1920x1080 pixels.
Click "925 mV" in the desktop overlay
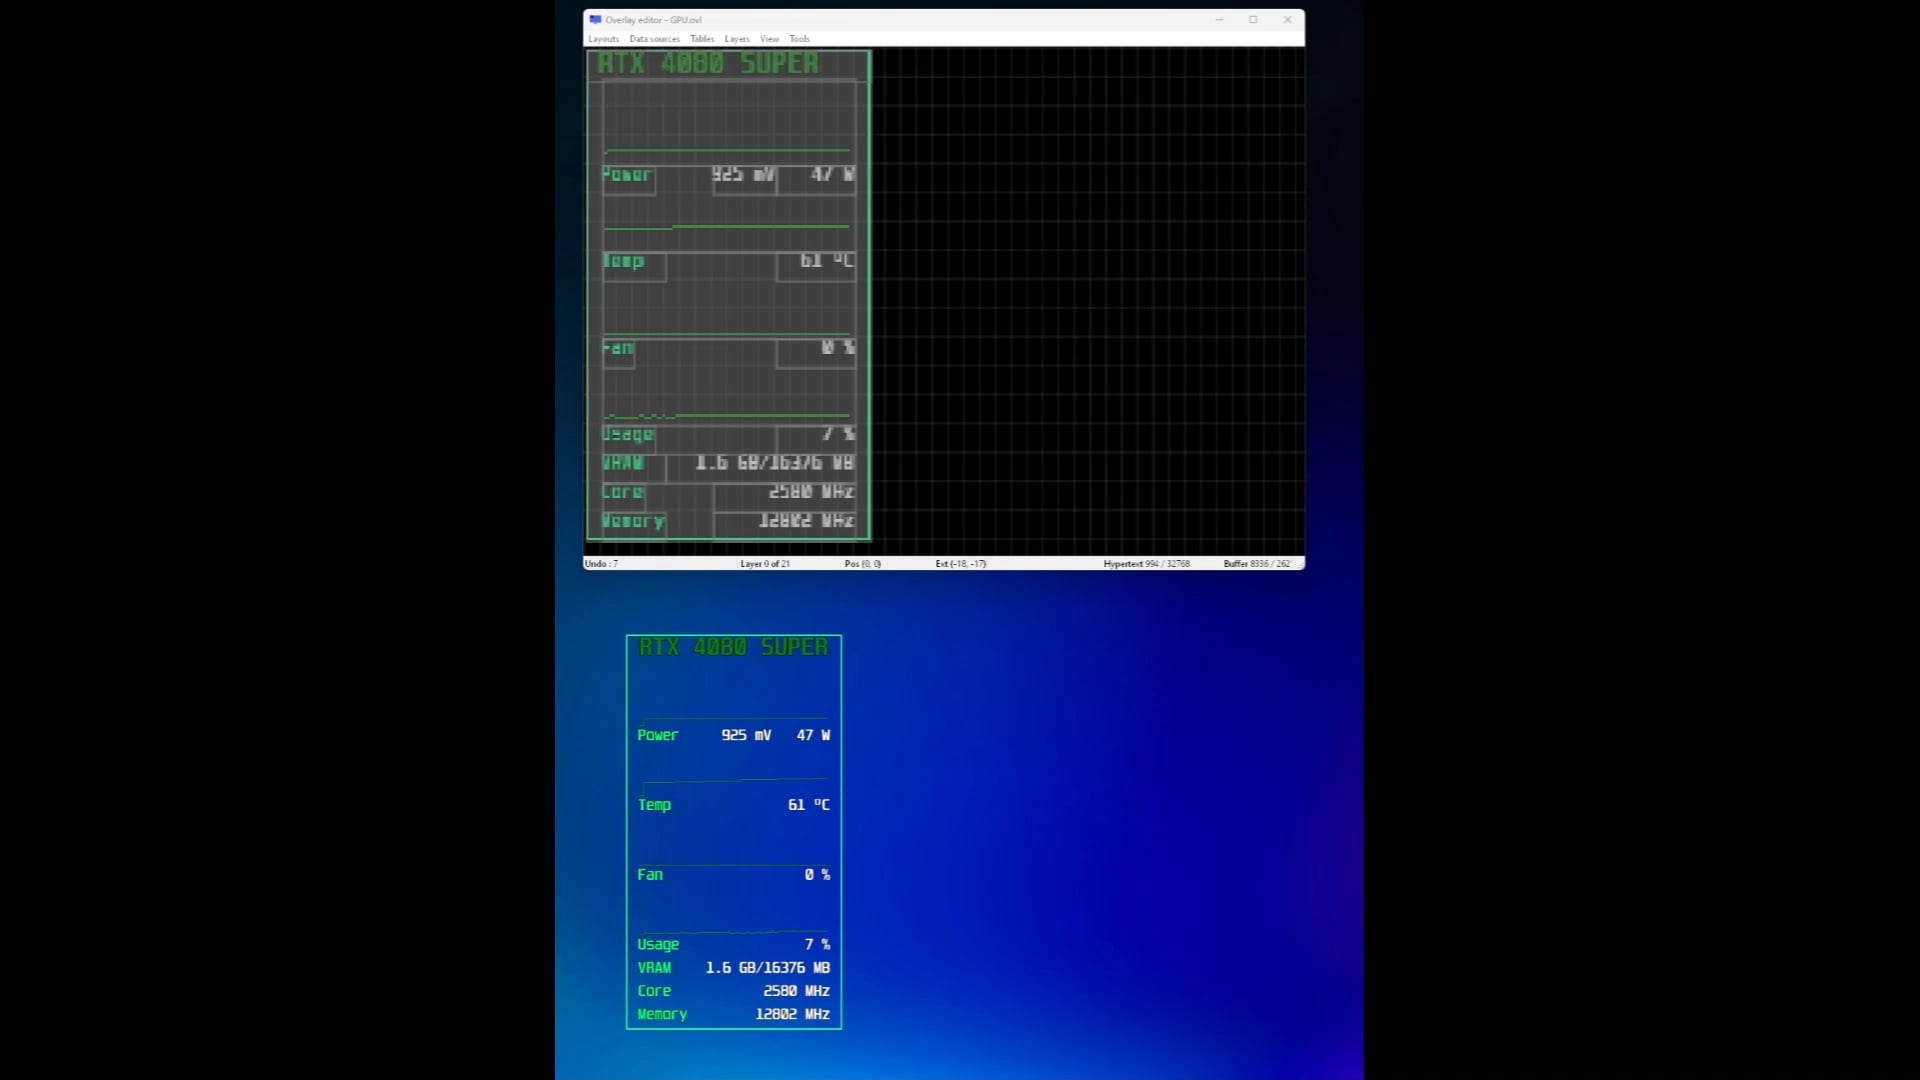(746, 735)
